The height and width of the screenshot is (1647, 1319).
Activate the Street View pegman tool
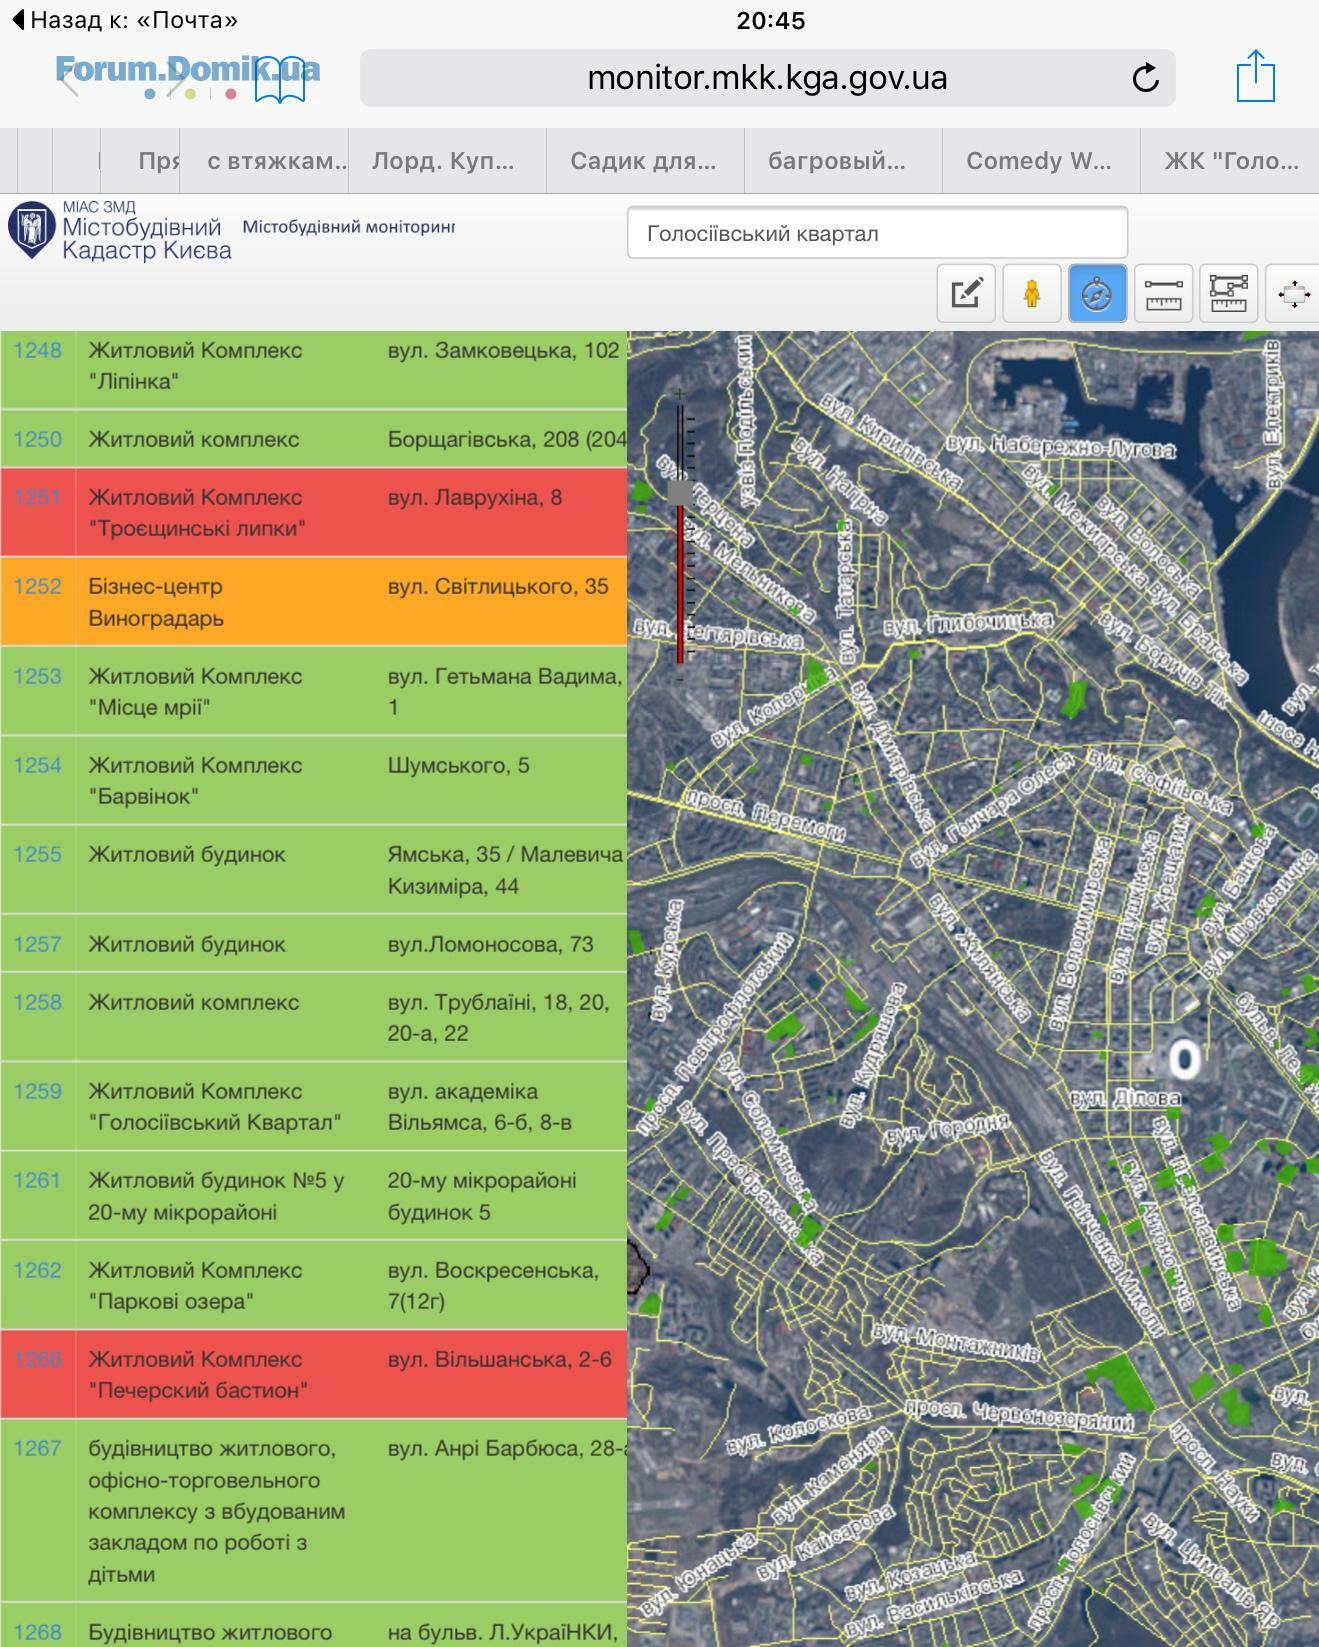coord(1031,293)
